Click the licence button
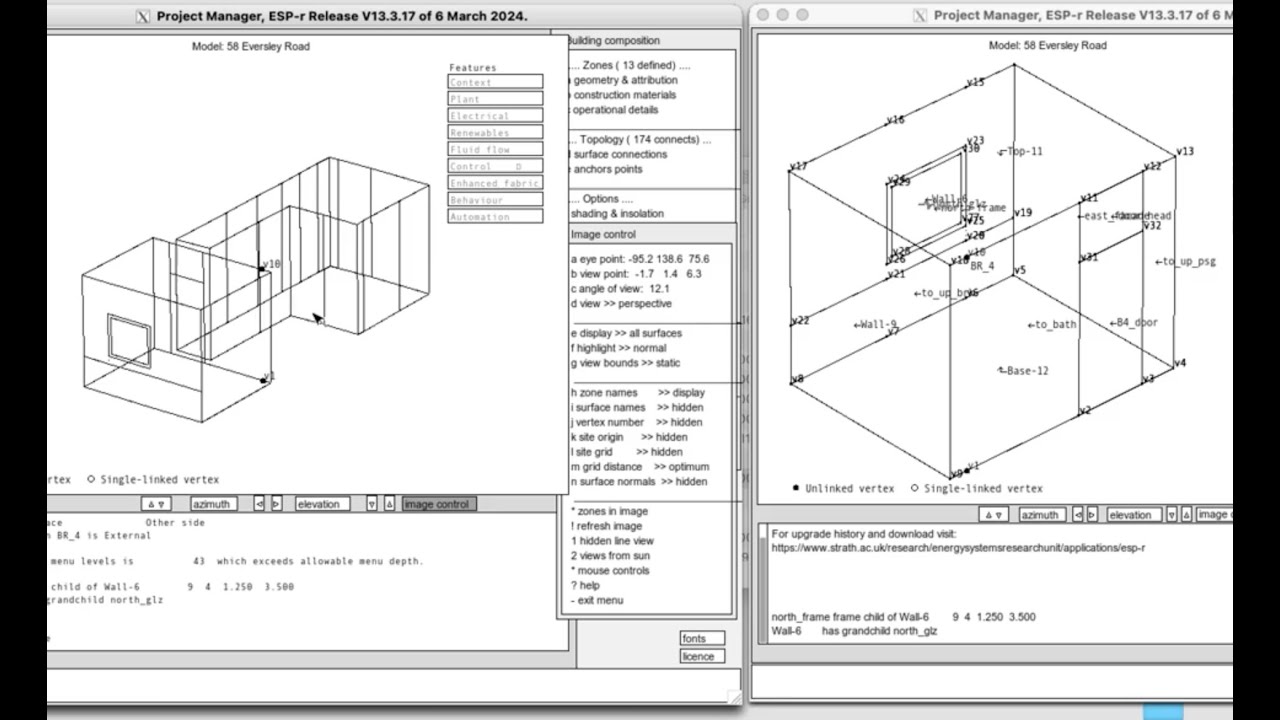 coord(703,656)
